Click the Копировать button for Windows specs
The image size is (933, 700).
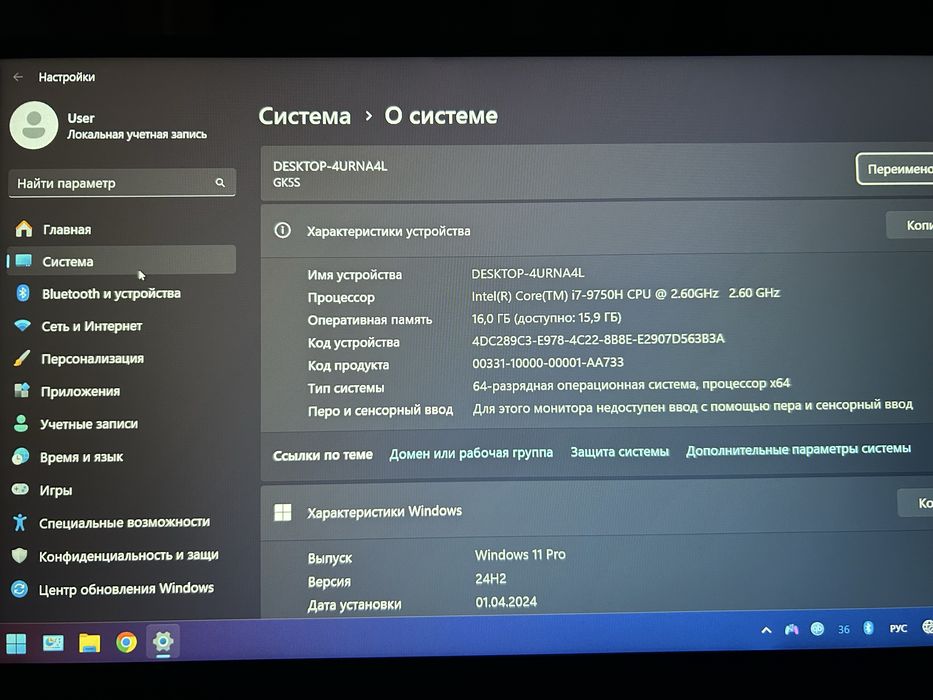click(x=916, y=503)
